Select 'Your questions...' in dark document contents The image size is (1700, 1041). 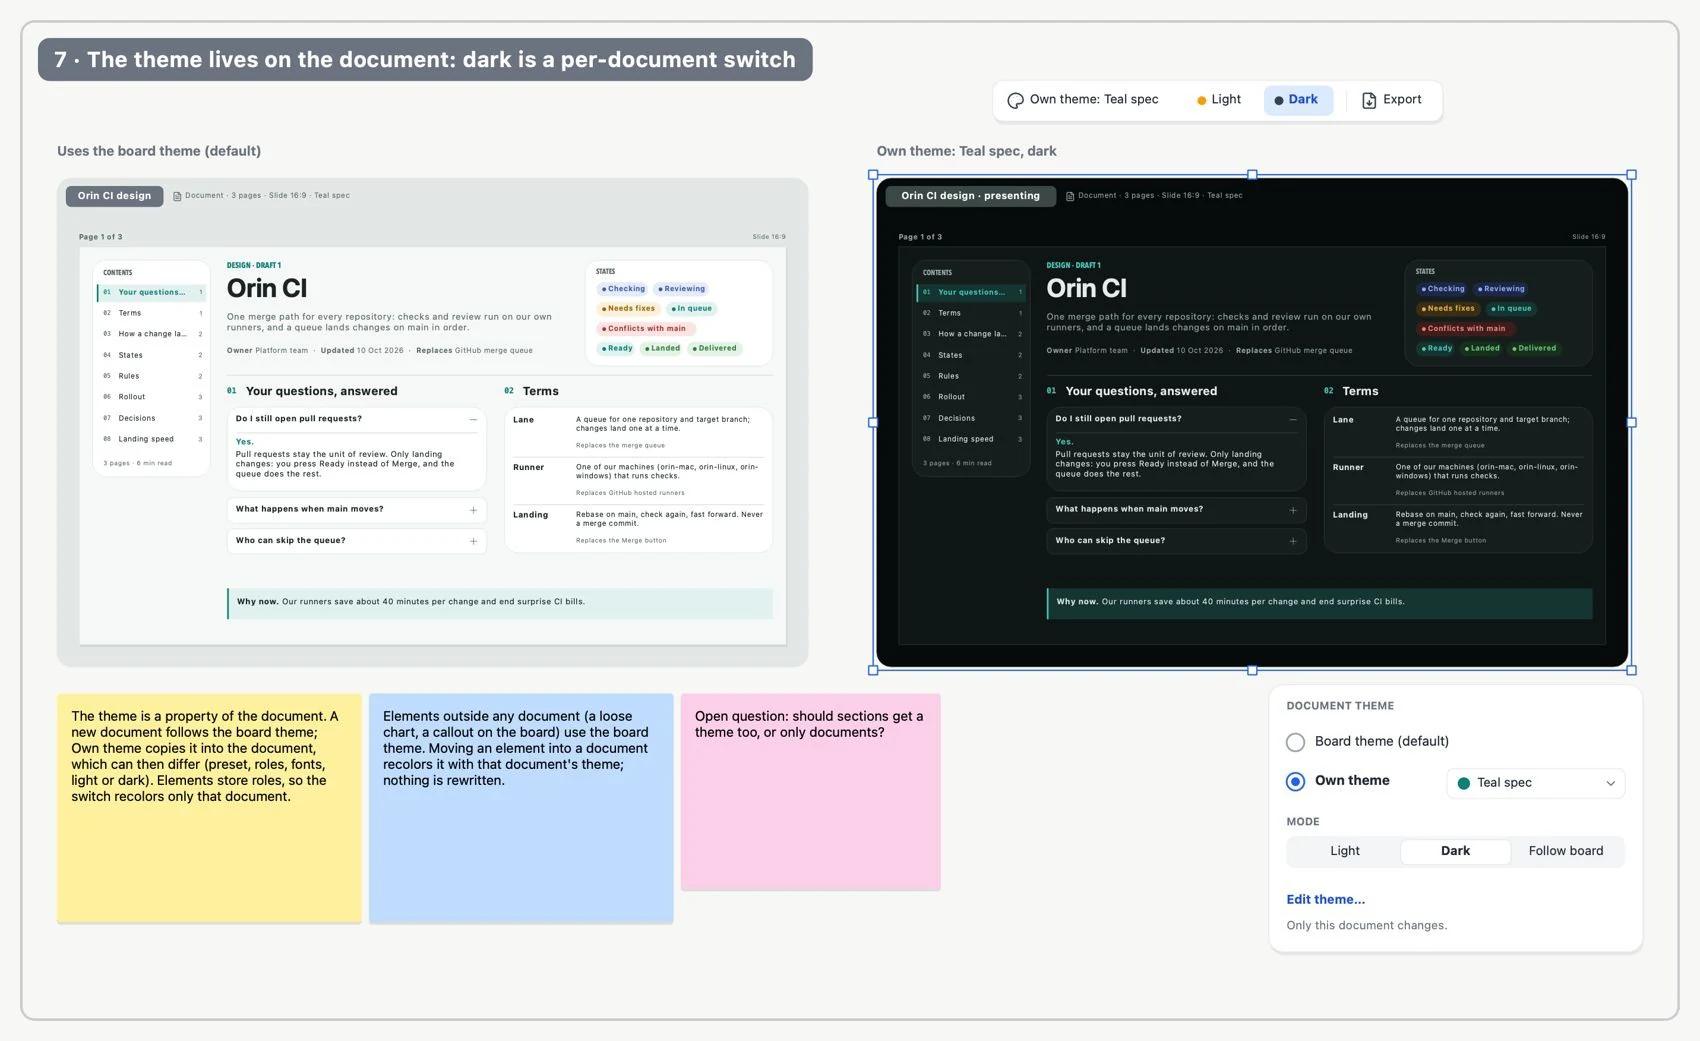pyautogui.click(x=972, y=293)
